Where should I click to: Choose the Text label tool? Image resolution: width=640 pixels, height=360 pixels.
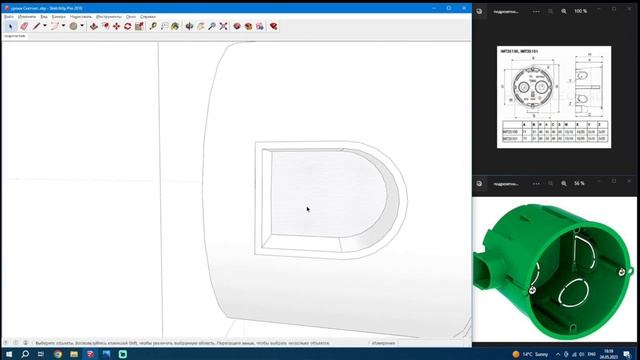pyautogui.click(x=164, y=27)
